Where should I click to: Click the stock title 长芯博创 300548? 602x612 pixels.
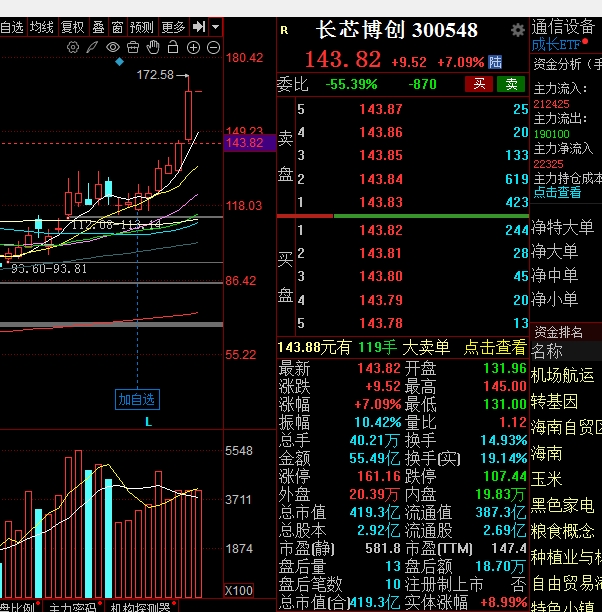pos(397,30)
